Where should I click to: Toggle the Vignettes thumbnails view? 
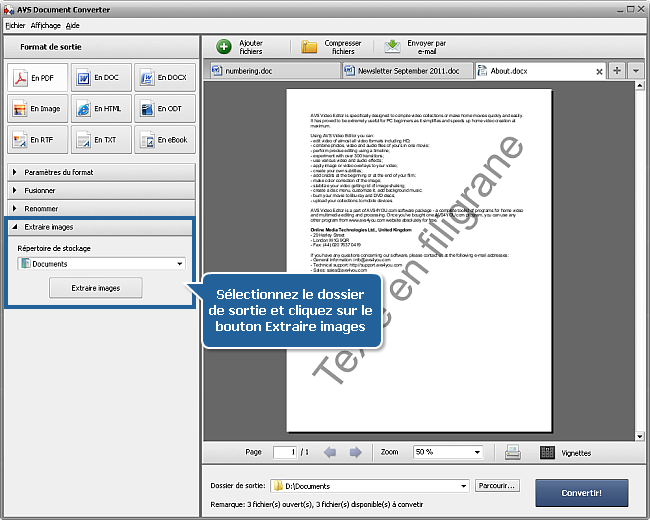click(x=547, y=452)
